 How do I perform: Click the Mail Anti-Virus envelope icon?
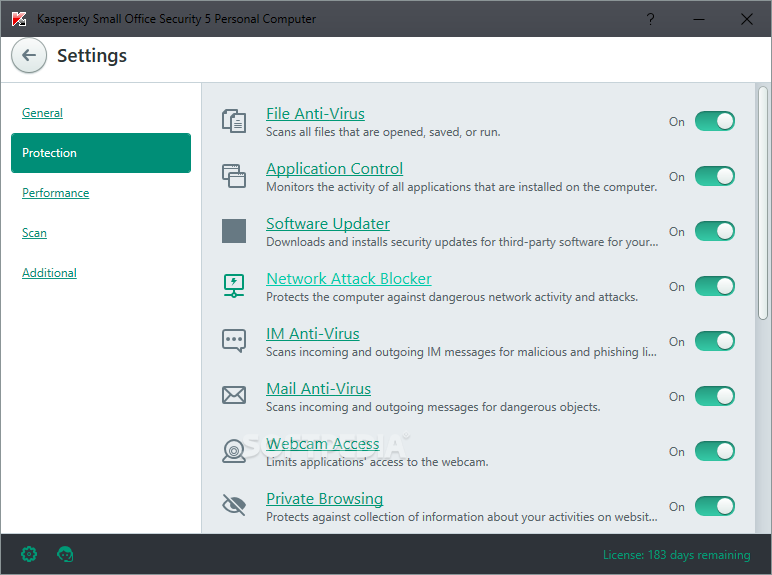[x=234, y=395]
